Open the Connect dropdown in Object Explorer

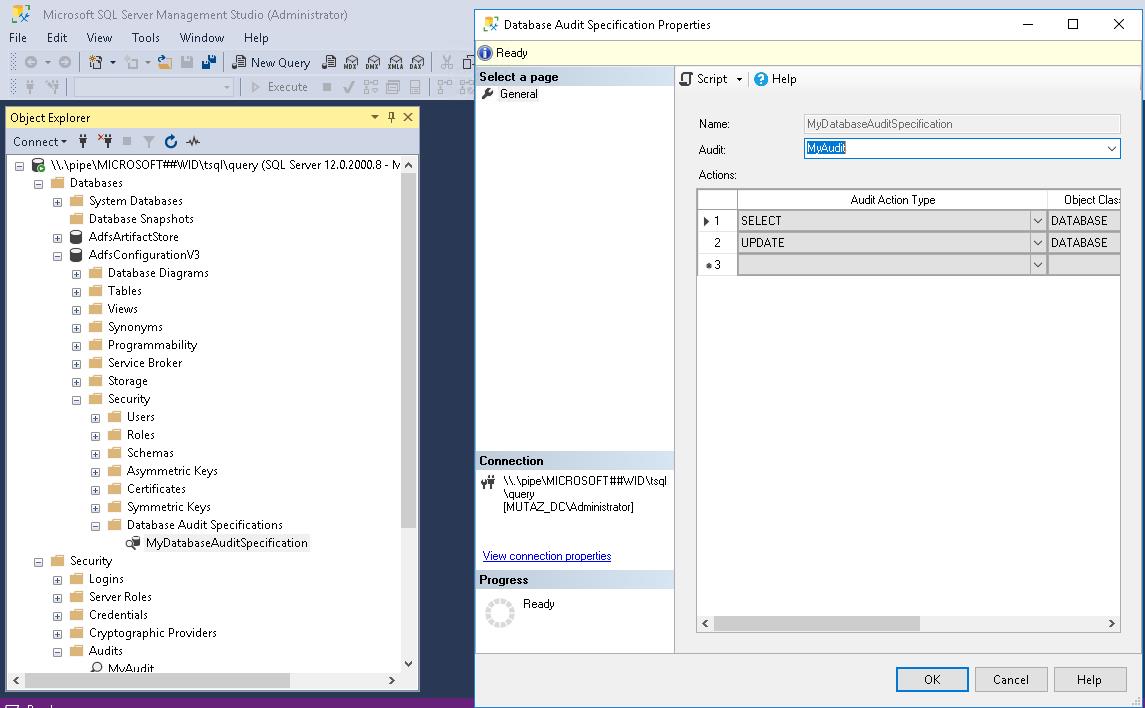click(40, 142)
